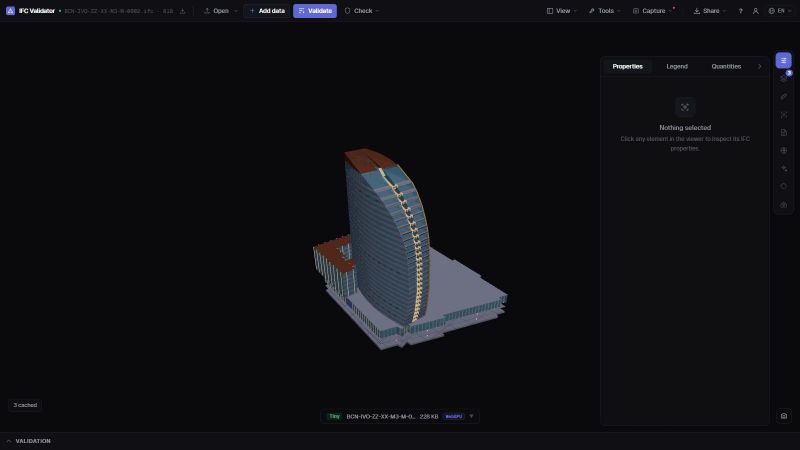
Task: Open the View menu
Action: [x=562, y=11]
